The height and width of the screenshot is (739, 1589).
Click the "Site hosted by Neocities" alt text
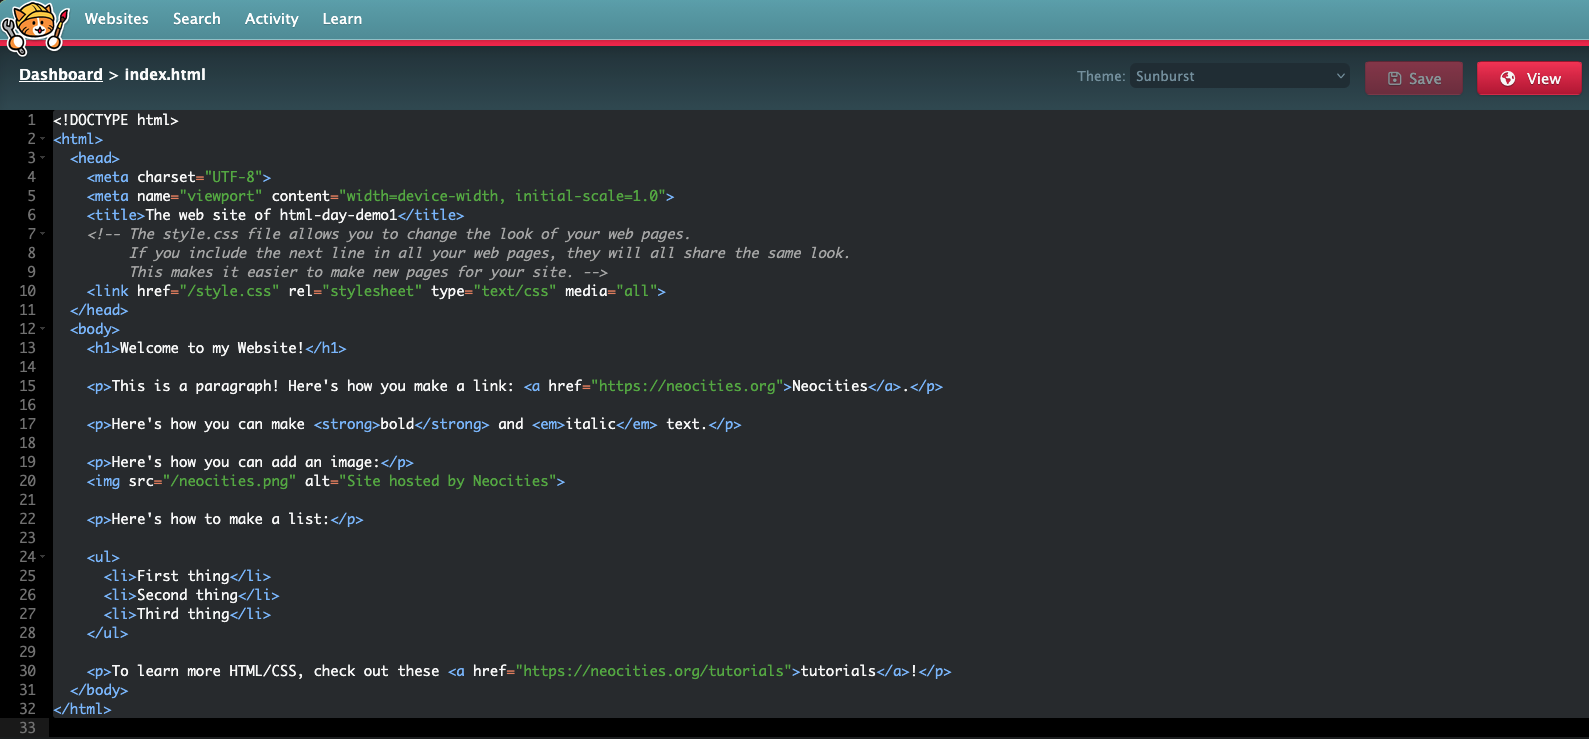(x=448, y=481)
